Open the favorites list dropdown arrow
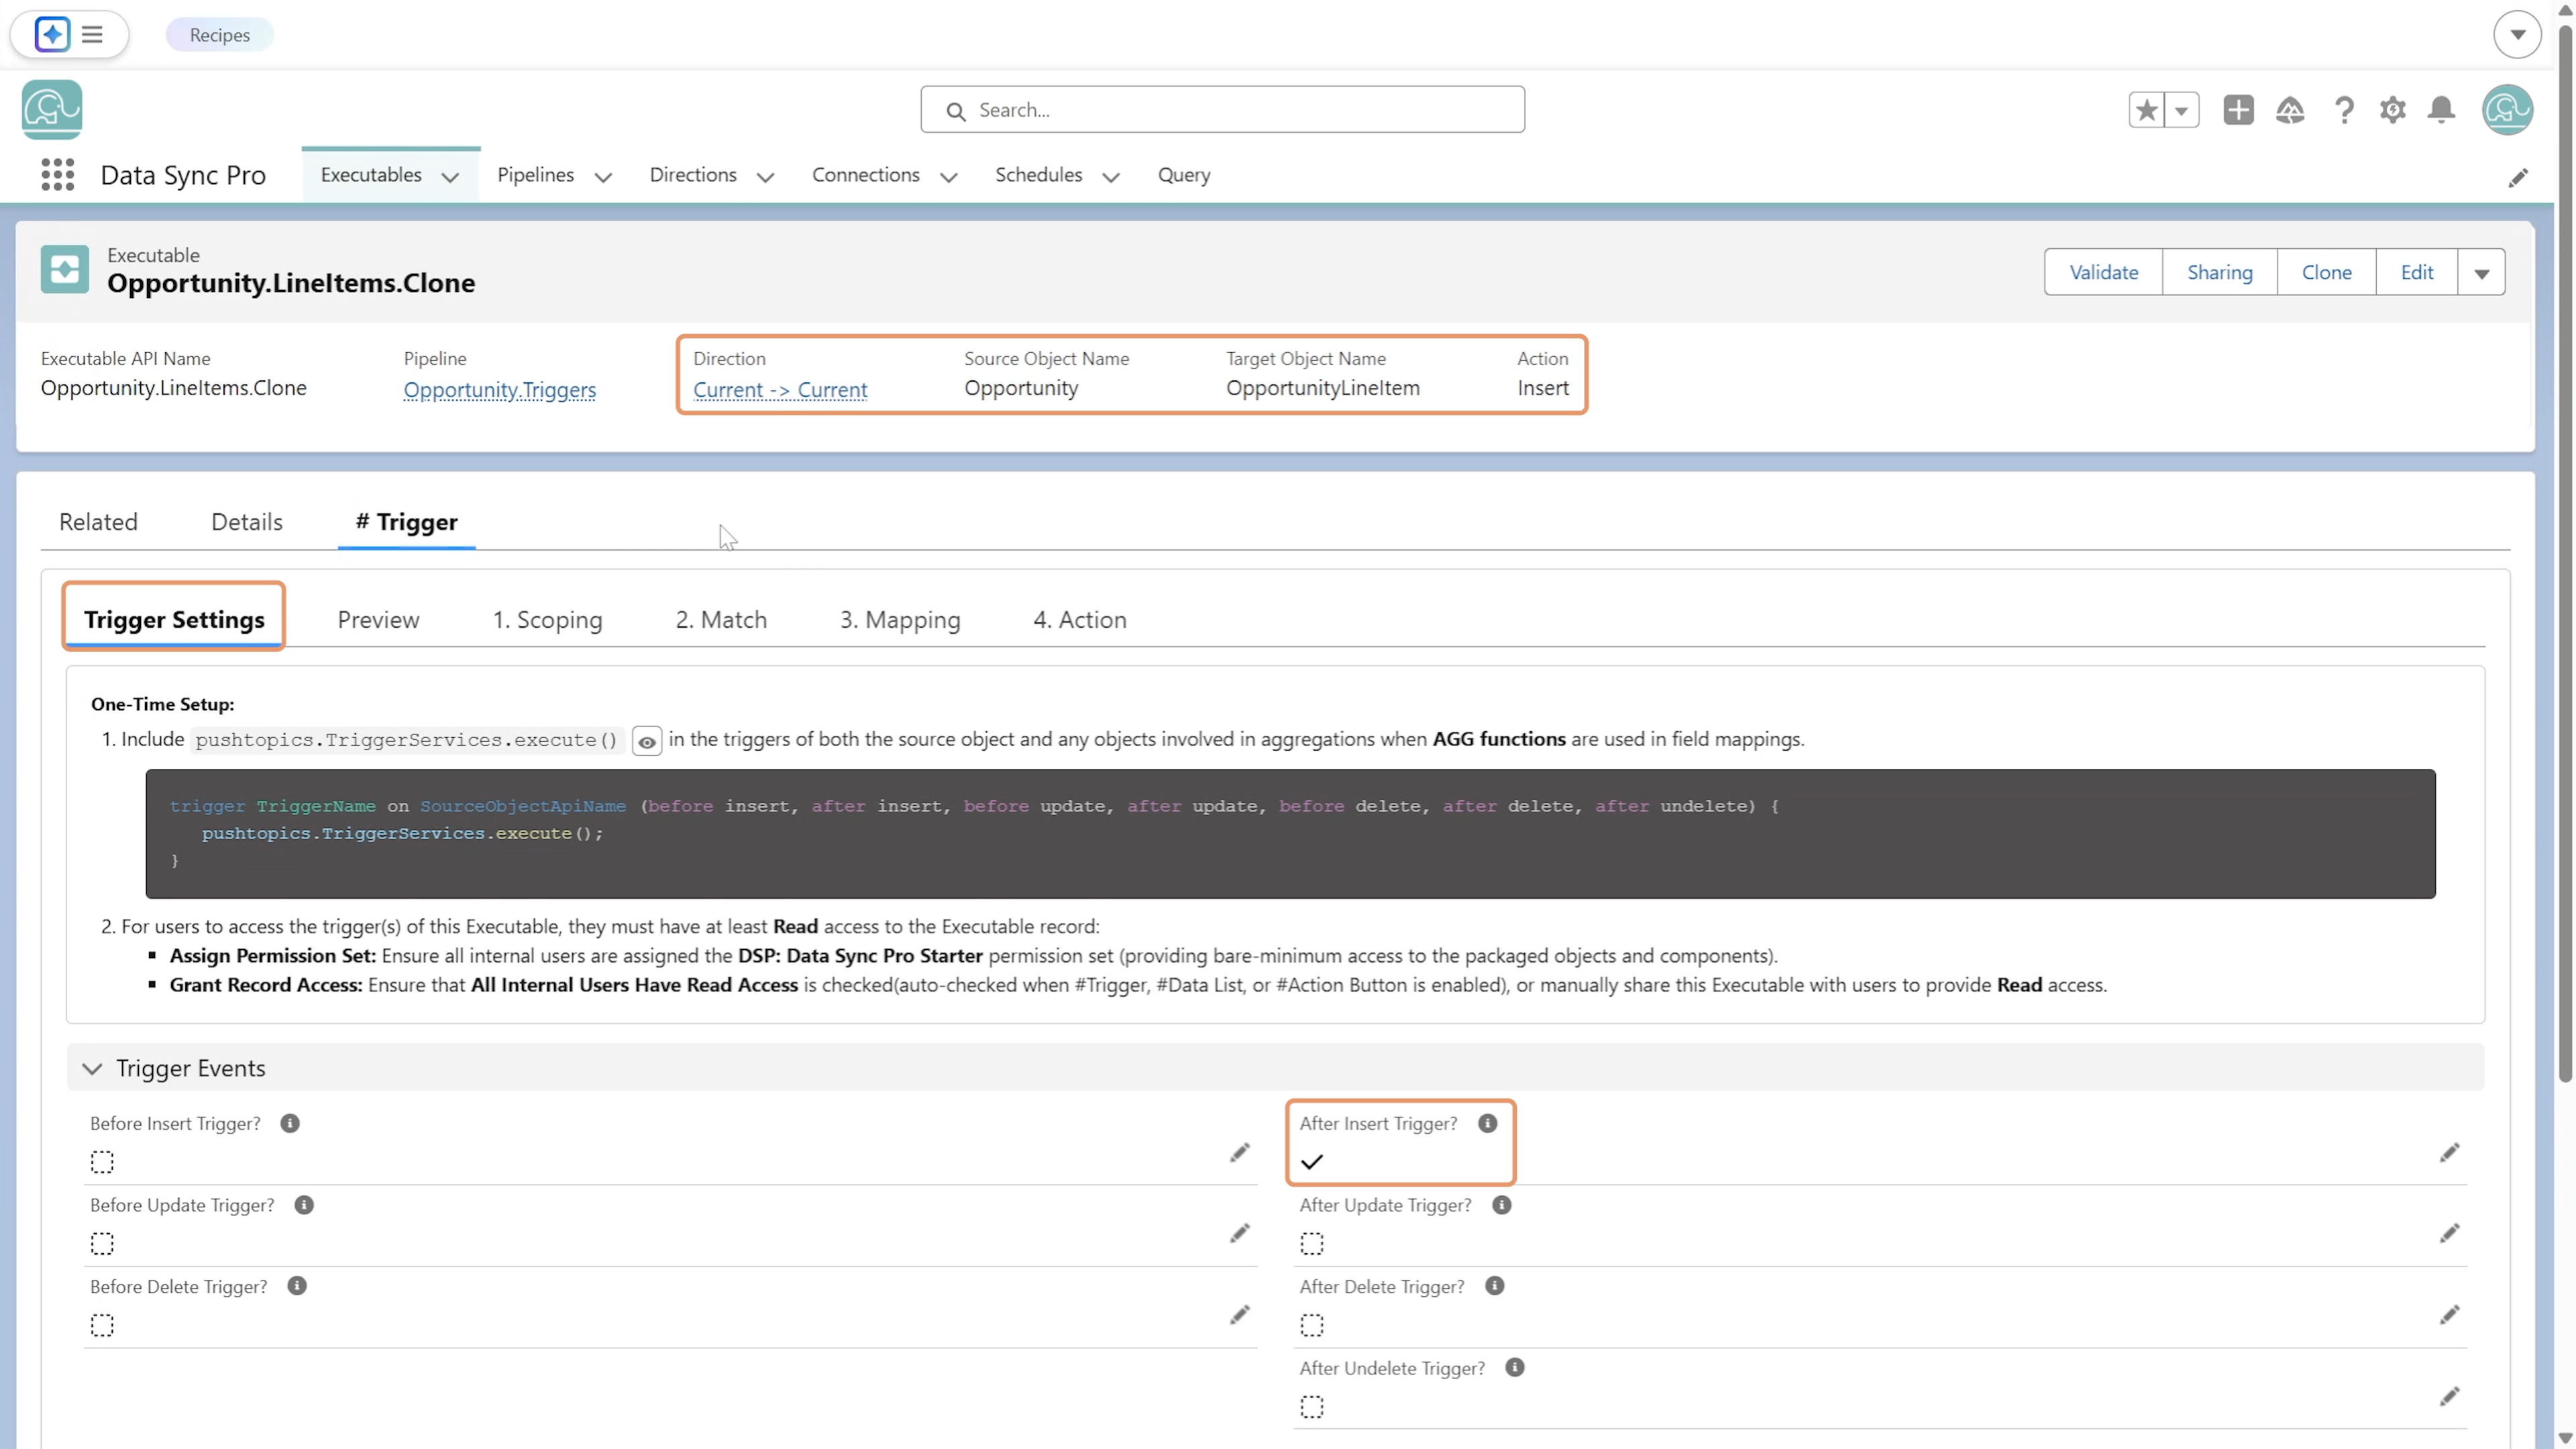Screen dimensions: 2576x1449 pyautogui.click(x=2182, y=110)
